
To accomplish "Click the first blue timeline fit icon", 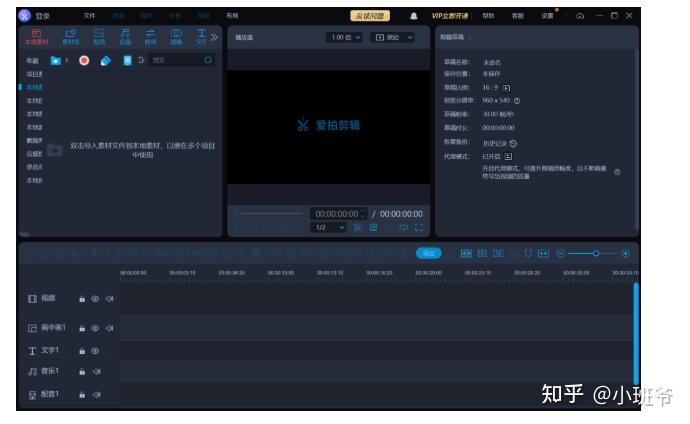I will pos(466,253).
